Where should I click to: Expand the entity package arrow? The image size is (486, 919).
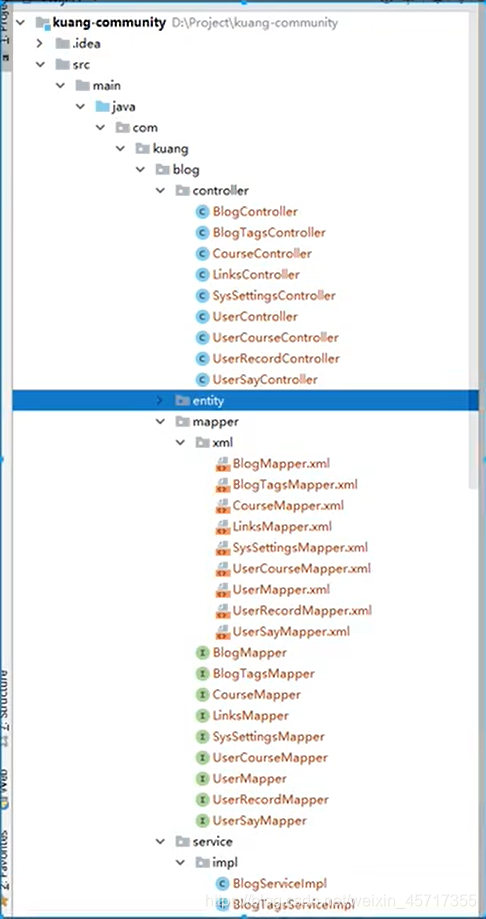[x=159, y=400]
